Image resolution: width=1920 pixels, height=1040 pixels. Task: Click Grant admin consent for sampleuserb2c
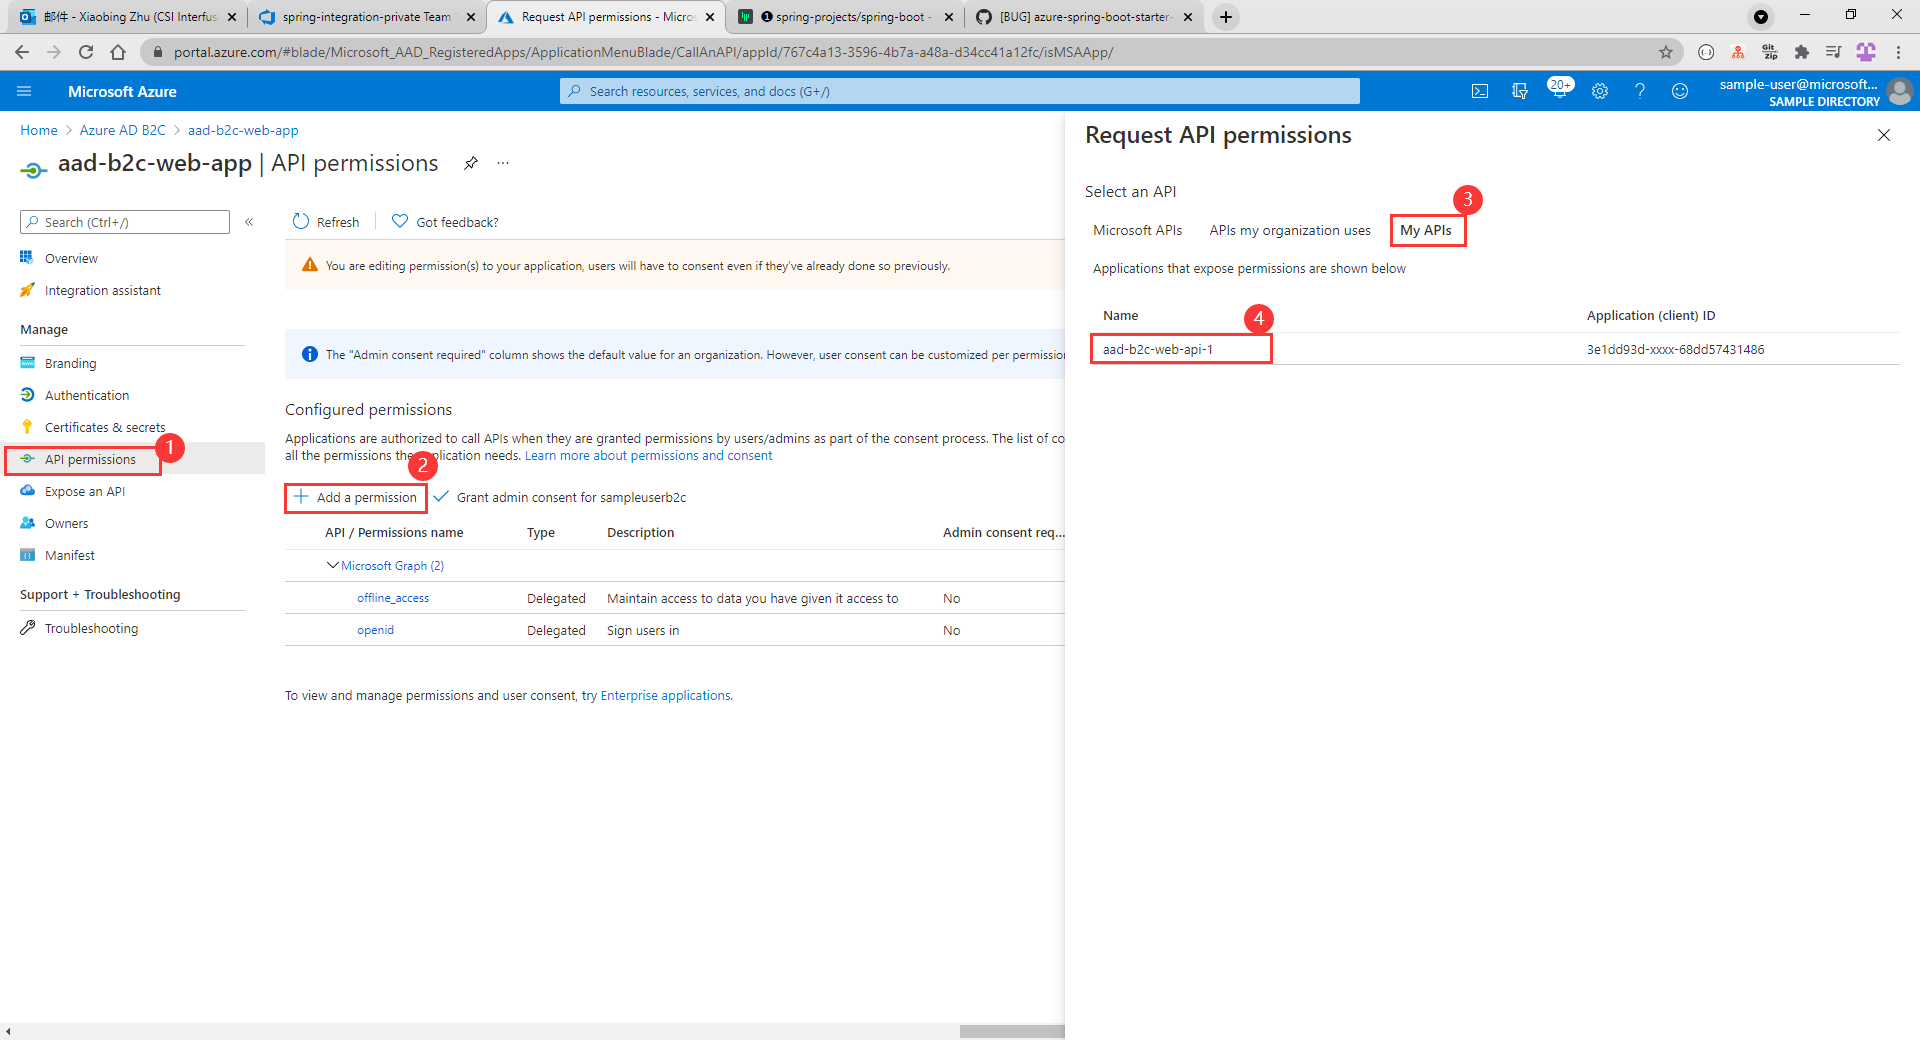(x=560, y=497)
